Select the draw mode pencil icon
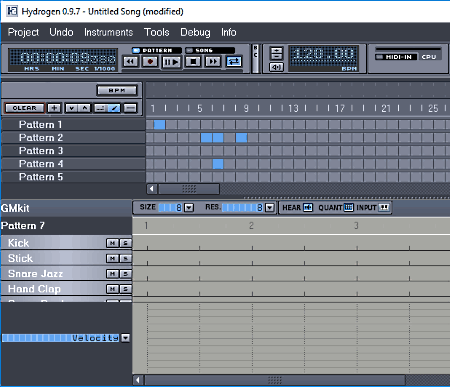Screen dimensions: 450x387 (x=114, y=108)
